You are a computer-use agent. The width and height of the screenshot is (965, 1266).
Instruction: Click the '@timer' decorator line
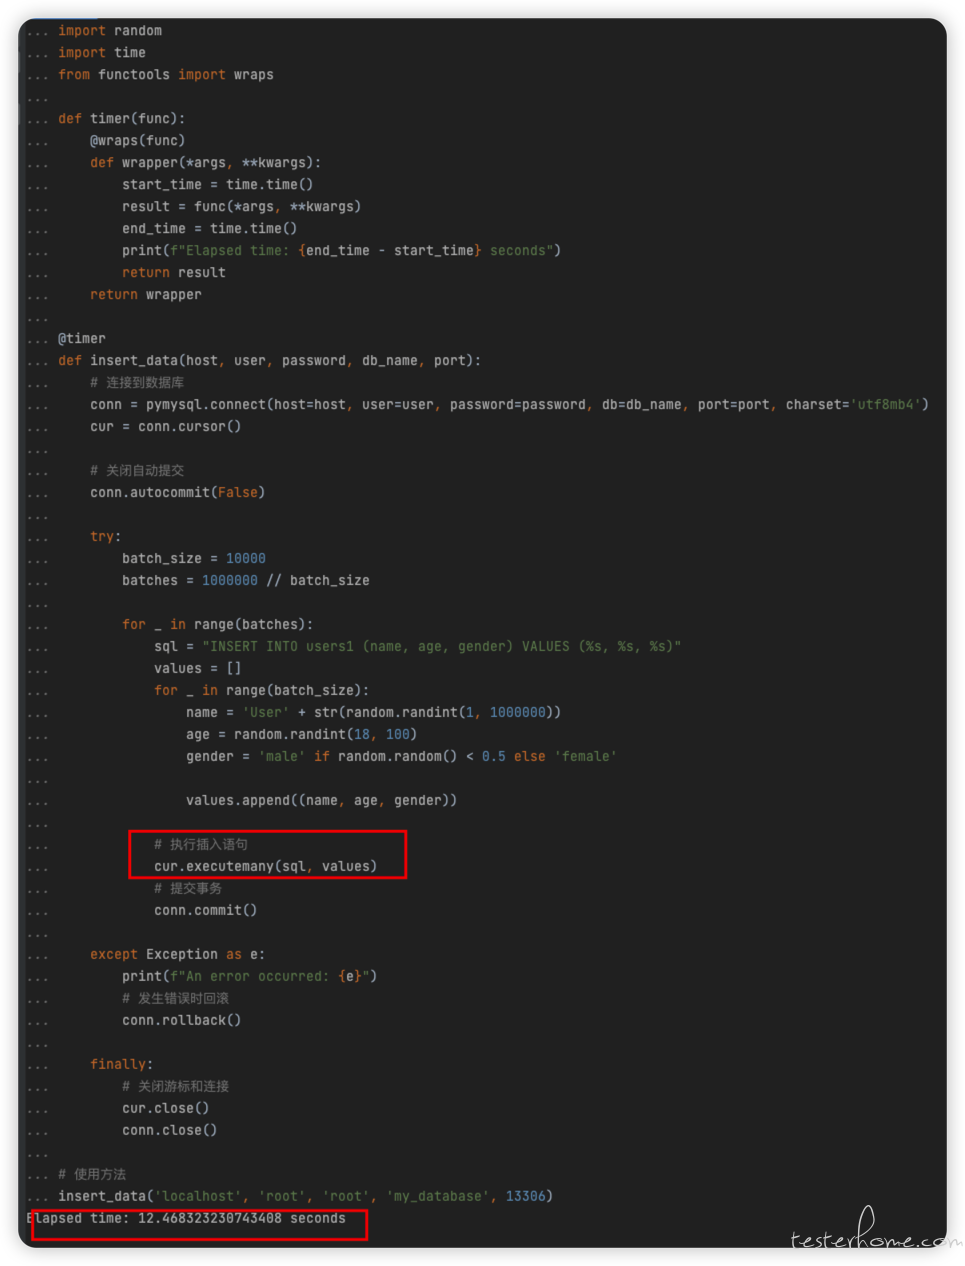tap(82, 339)
